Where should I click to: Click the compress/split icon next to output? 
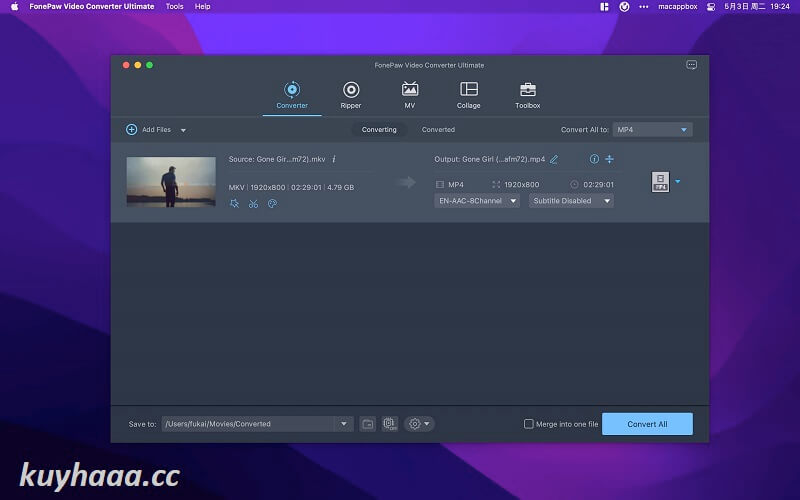[x=609, y=159]
